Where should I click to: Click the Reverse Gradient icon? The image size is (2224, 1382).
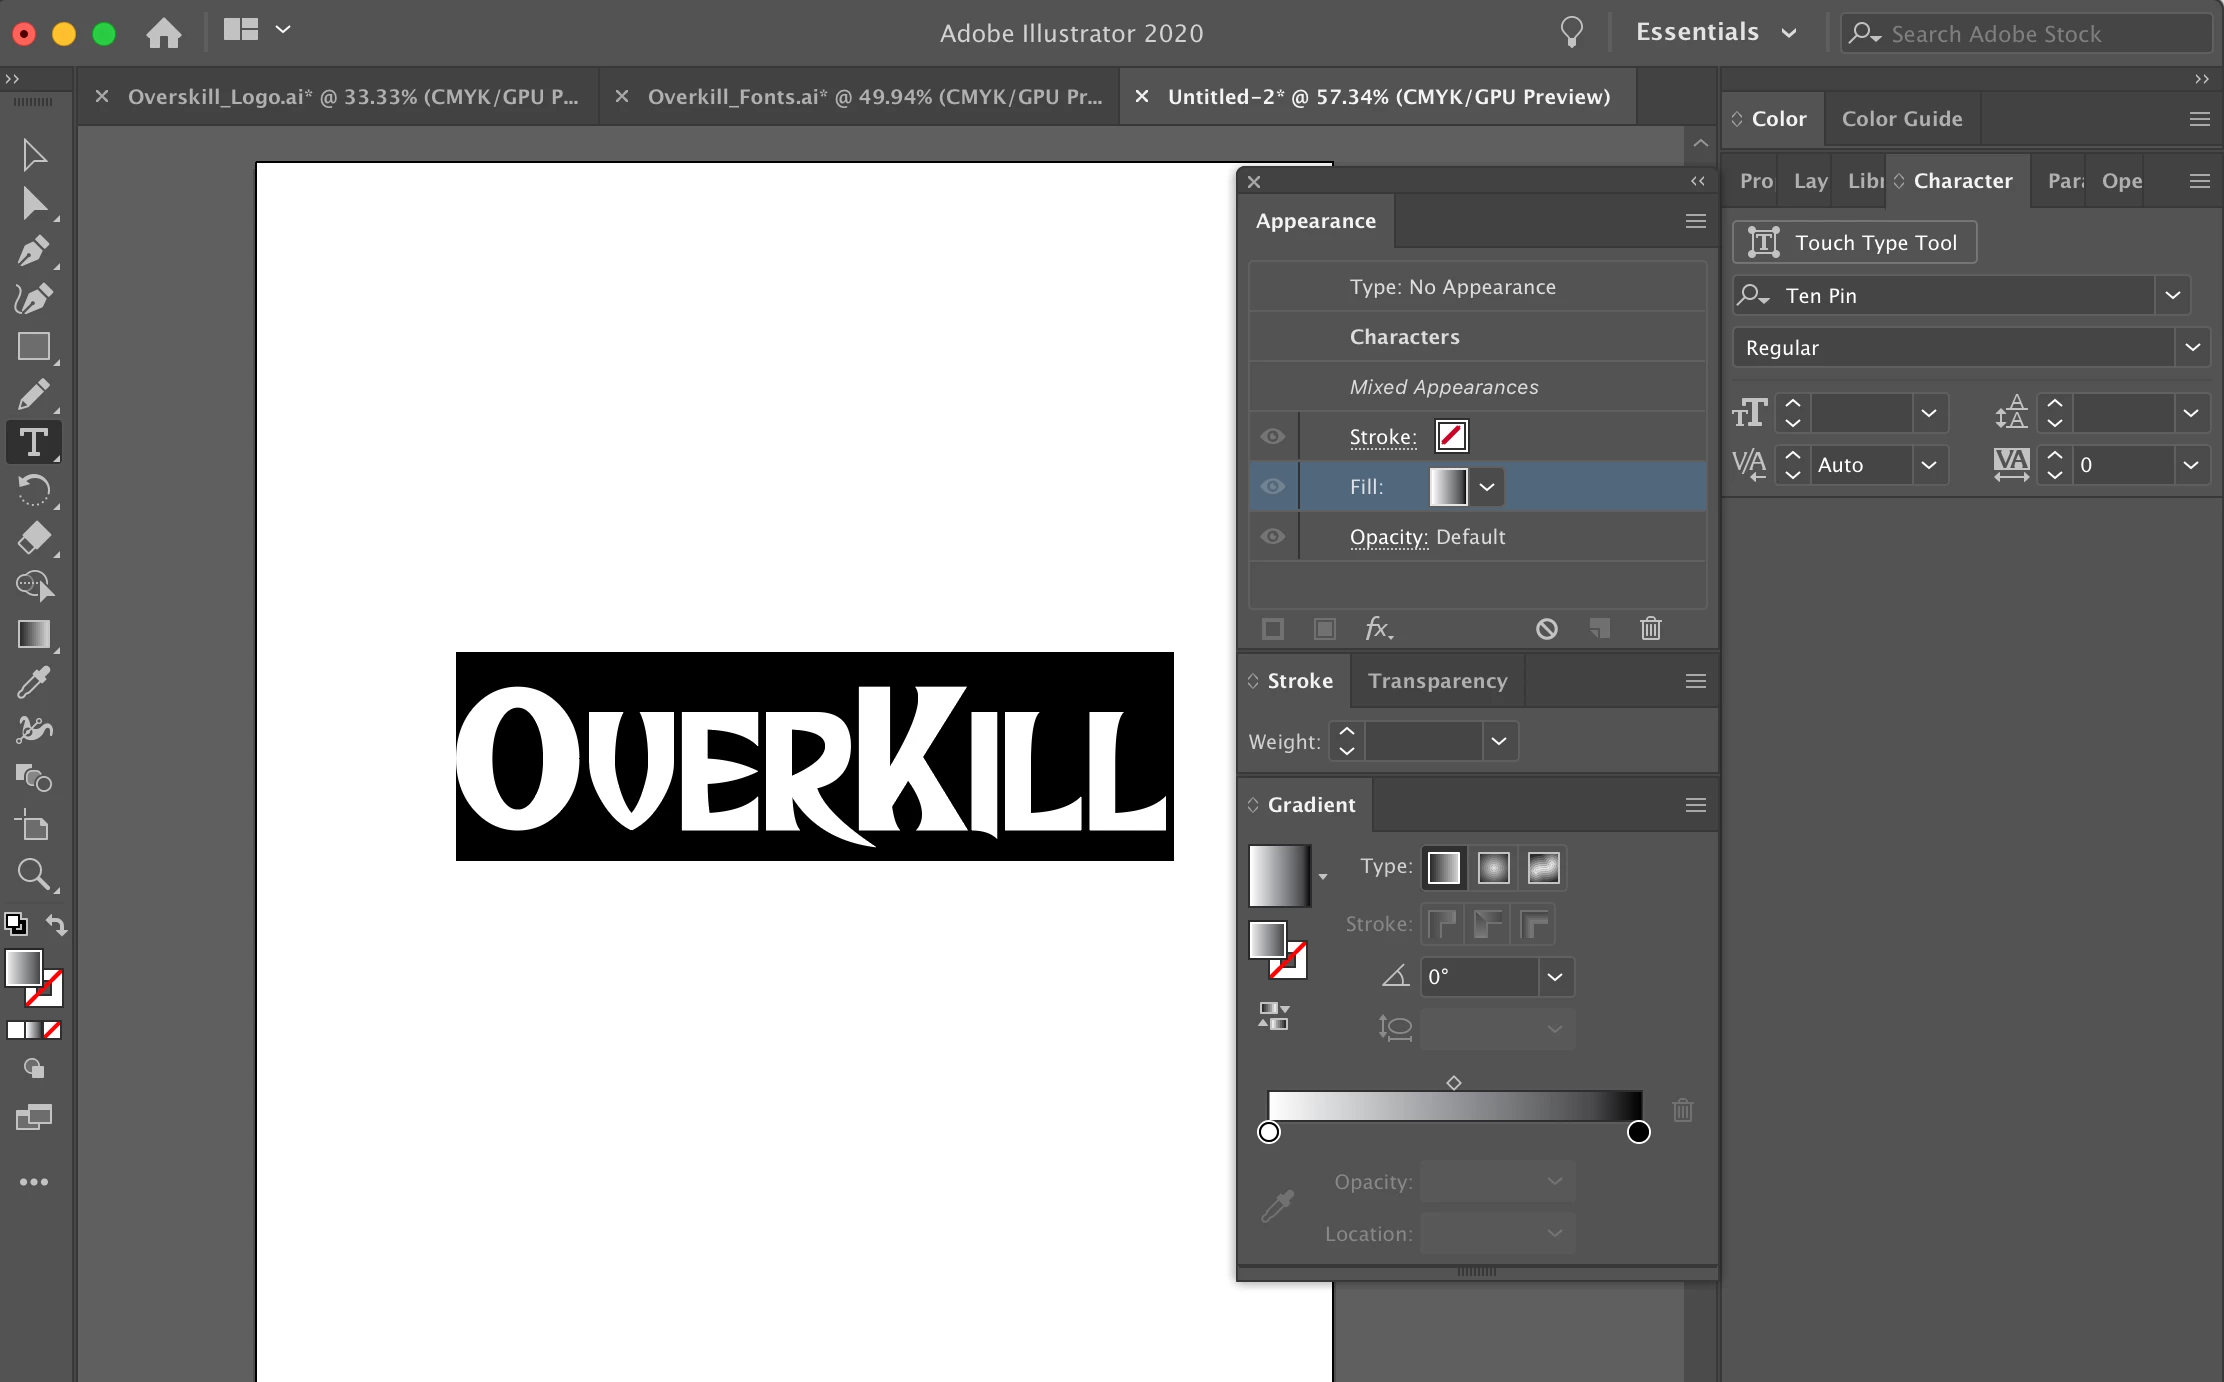[1273, 1016]
